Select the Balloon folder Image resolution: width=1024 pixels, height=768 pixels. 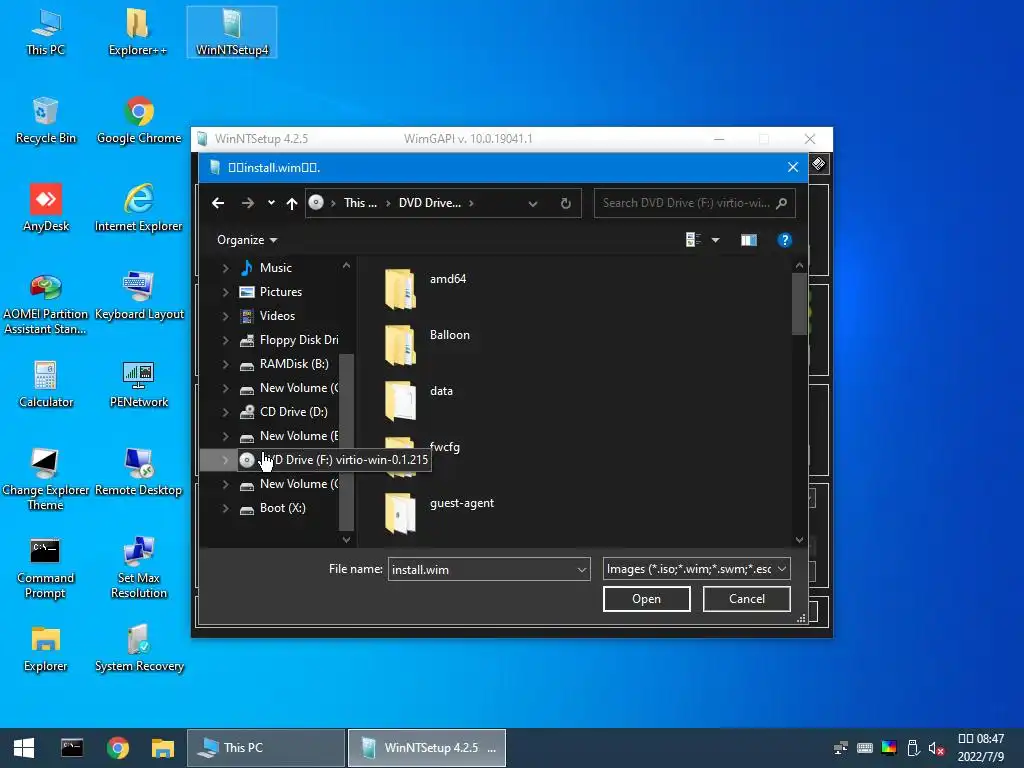tap(427, 344)
